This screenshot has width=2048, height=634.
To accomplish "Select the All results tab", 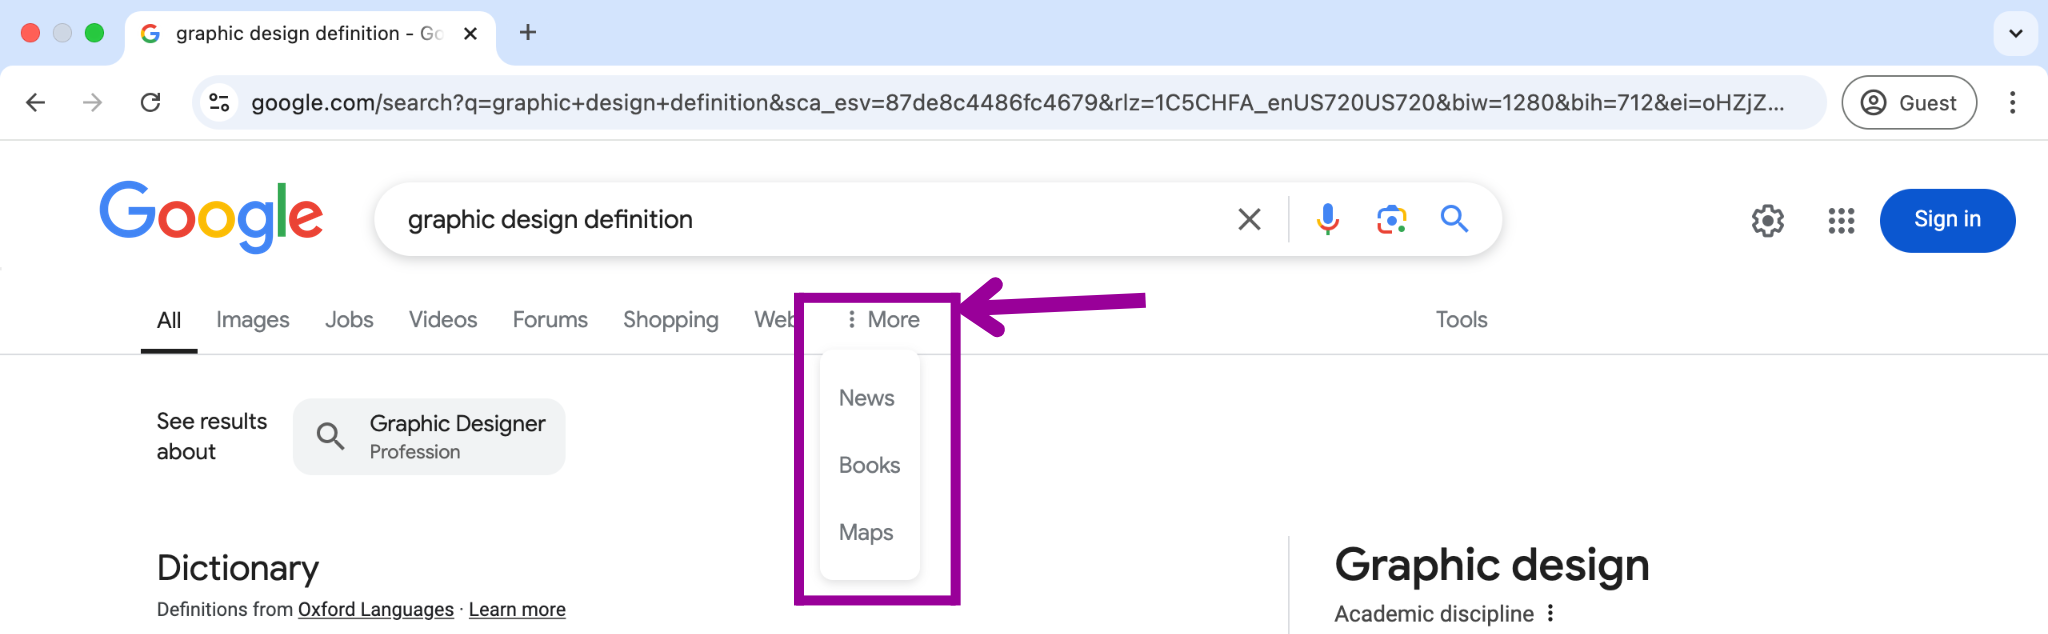I will click(x=169, y=320).
